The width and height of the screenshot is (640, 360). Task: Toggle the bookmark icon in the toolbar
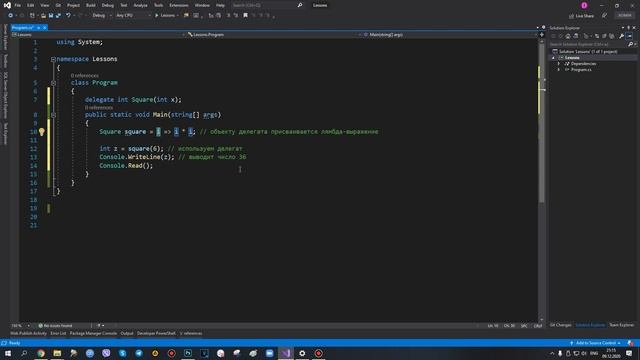(x=245, y=16)
